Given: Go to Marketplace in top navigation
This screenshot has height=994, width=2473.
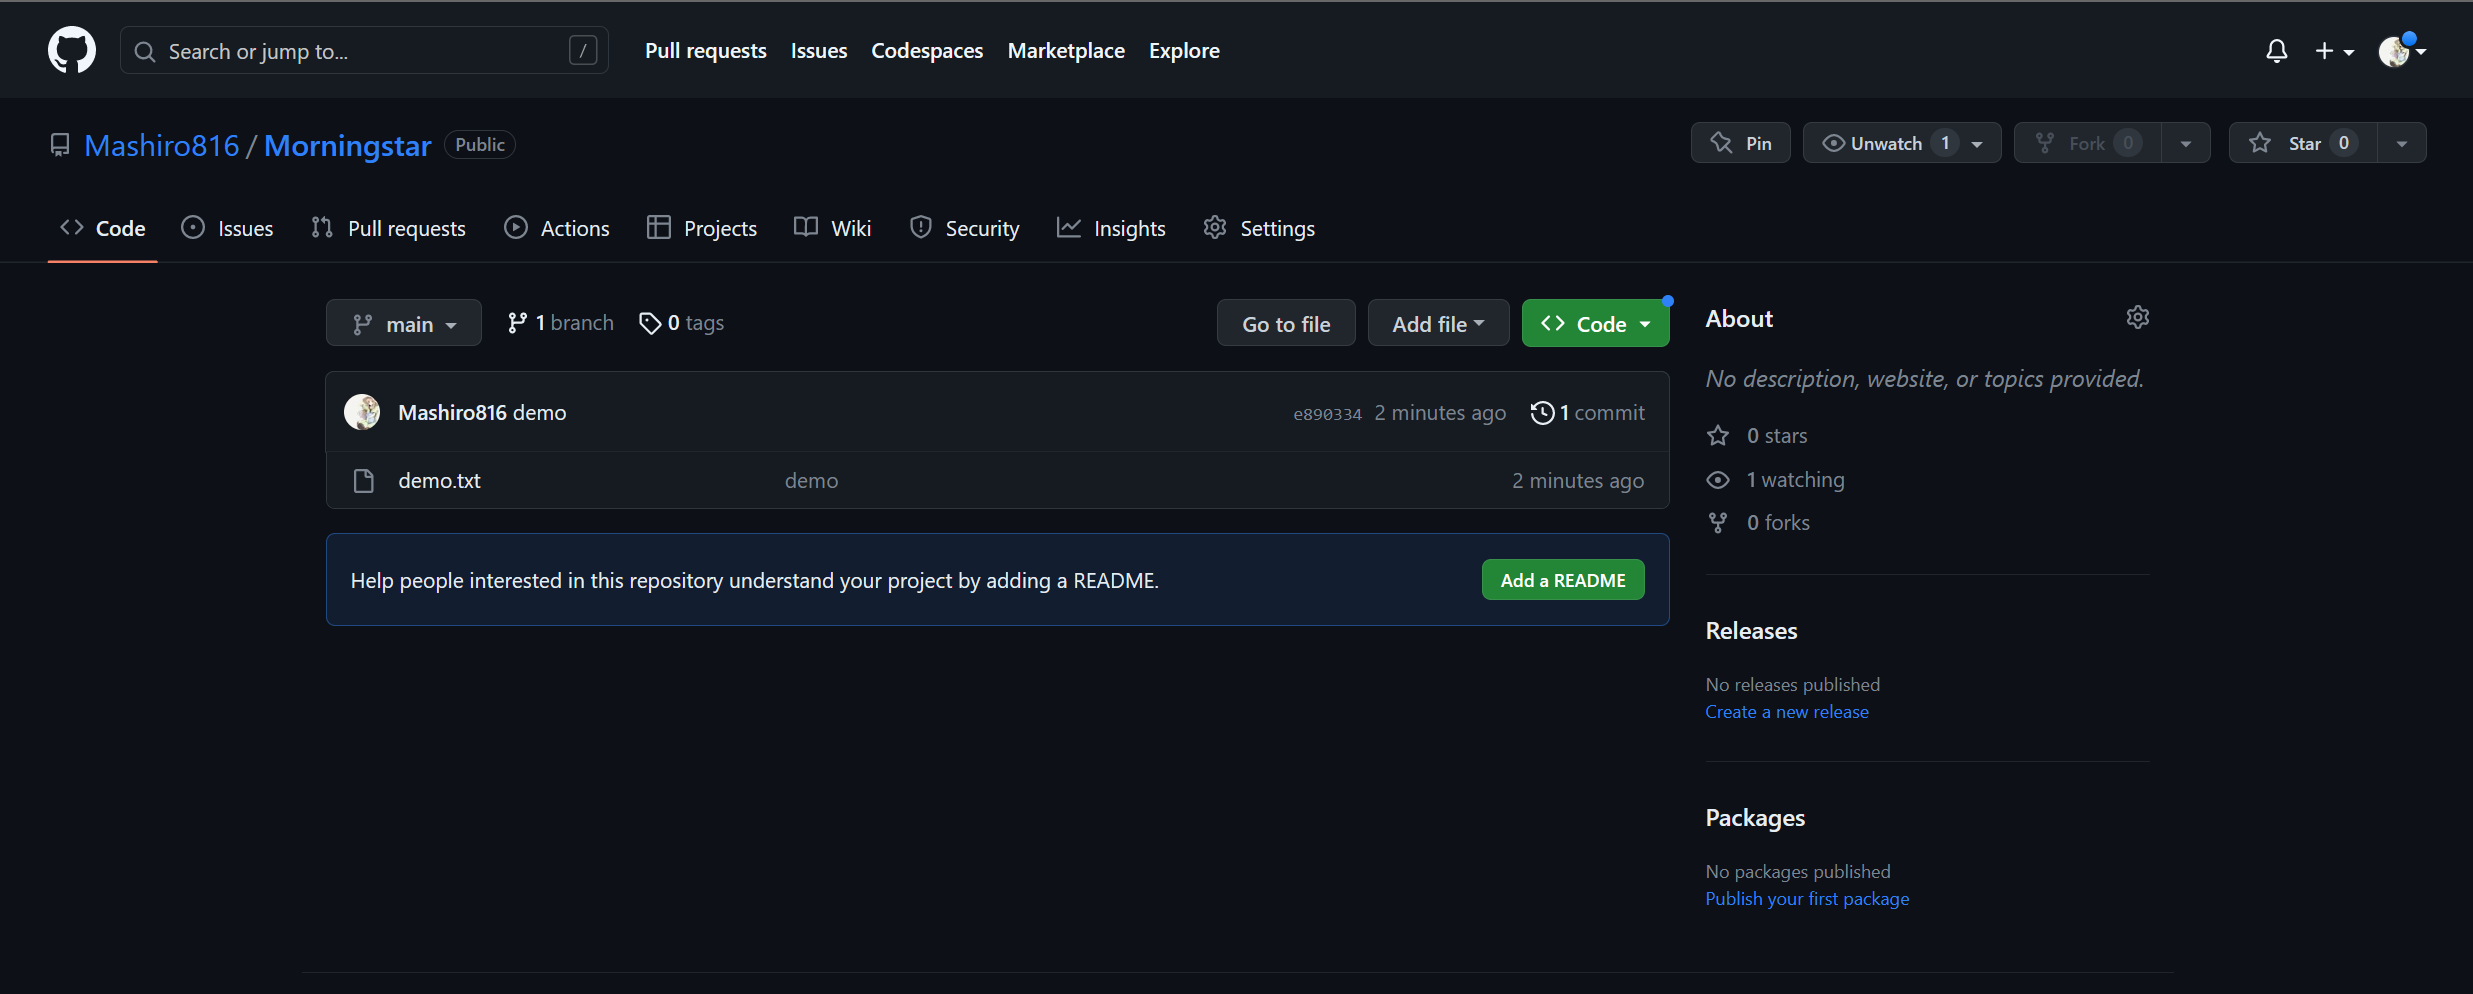Looking at the screenshot, I should coord(1066,51).
